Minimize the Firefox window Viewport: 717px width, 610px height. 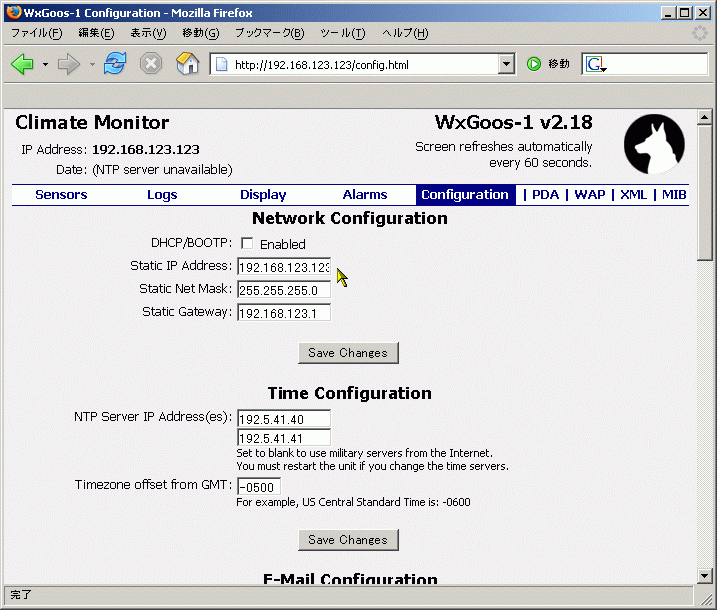pyautogui.click(x=668, y=13)
